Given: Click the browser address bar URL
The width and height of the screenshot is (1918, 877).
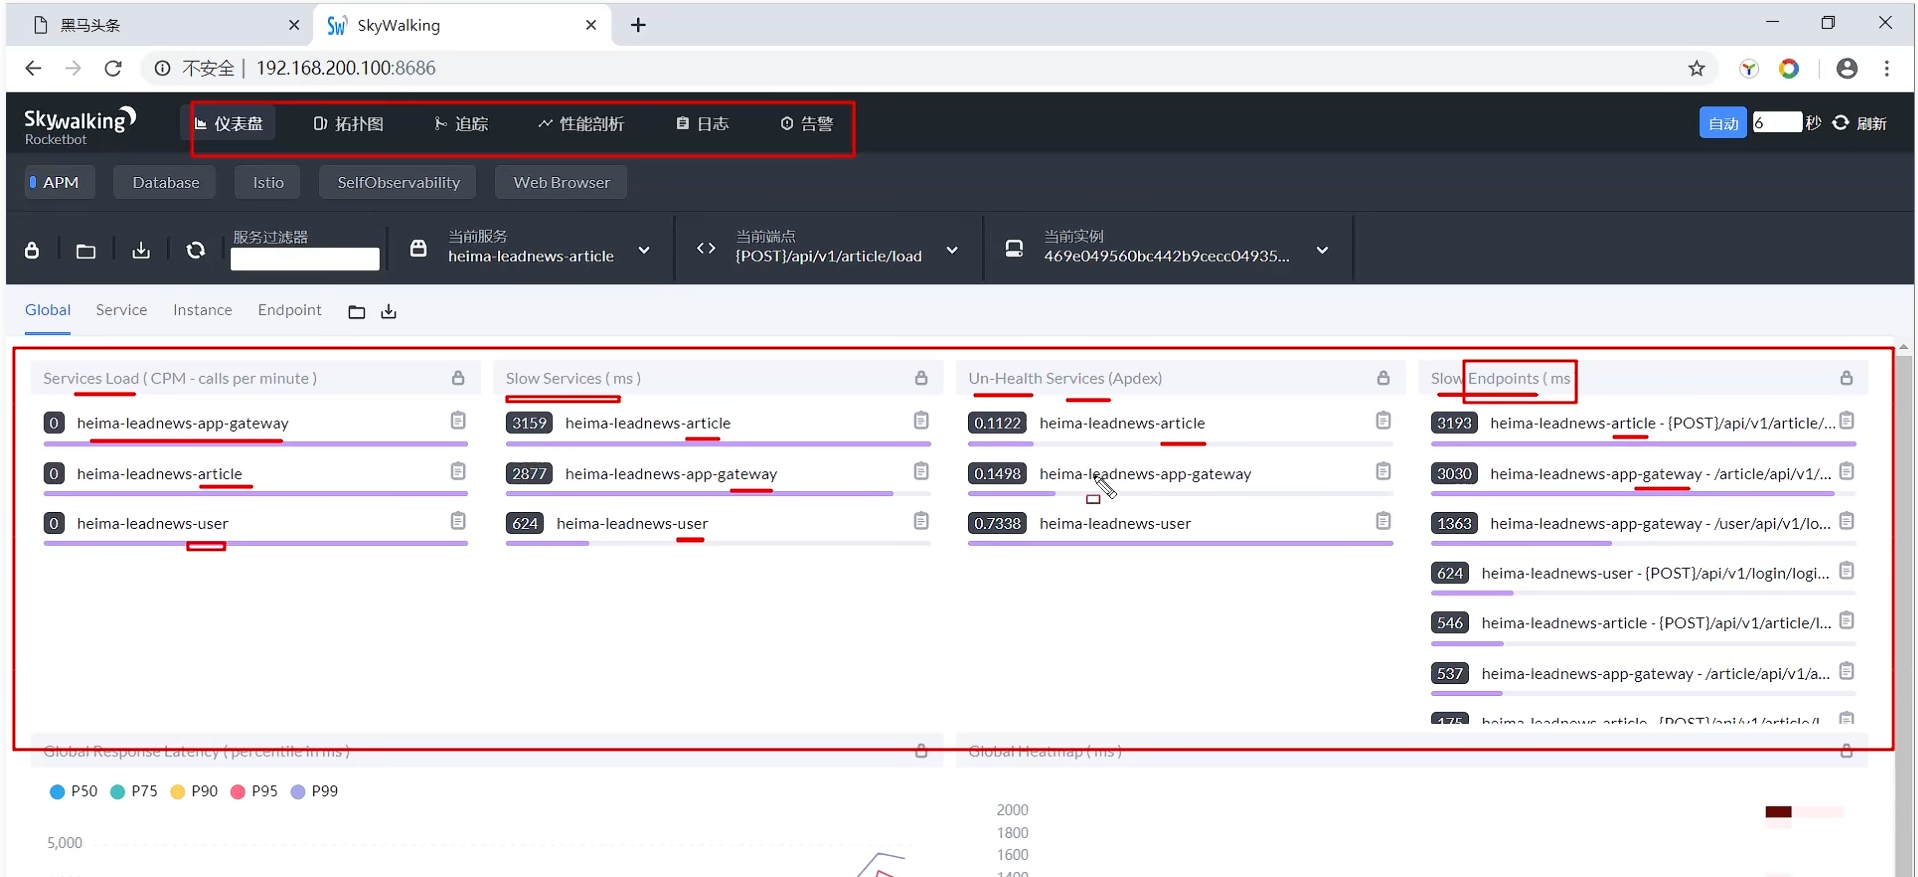Looking at the screenshot, I should (x=346, y=68).
